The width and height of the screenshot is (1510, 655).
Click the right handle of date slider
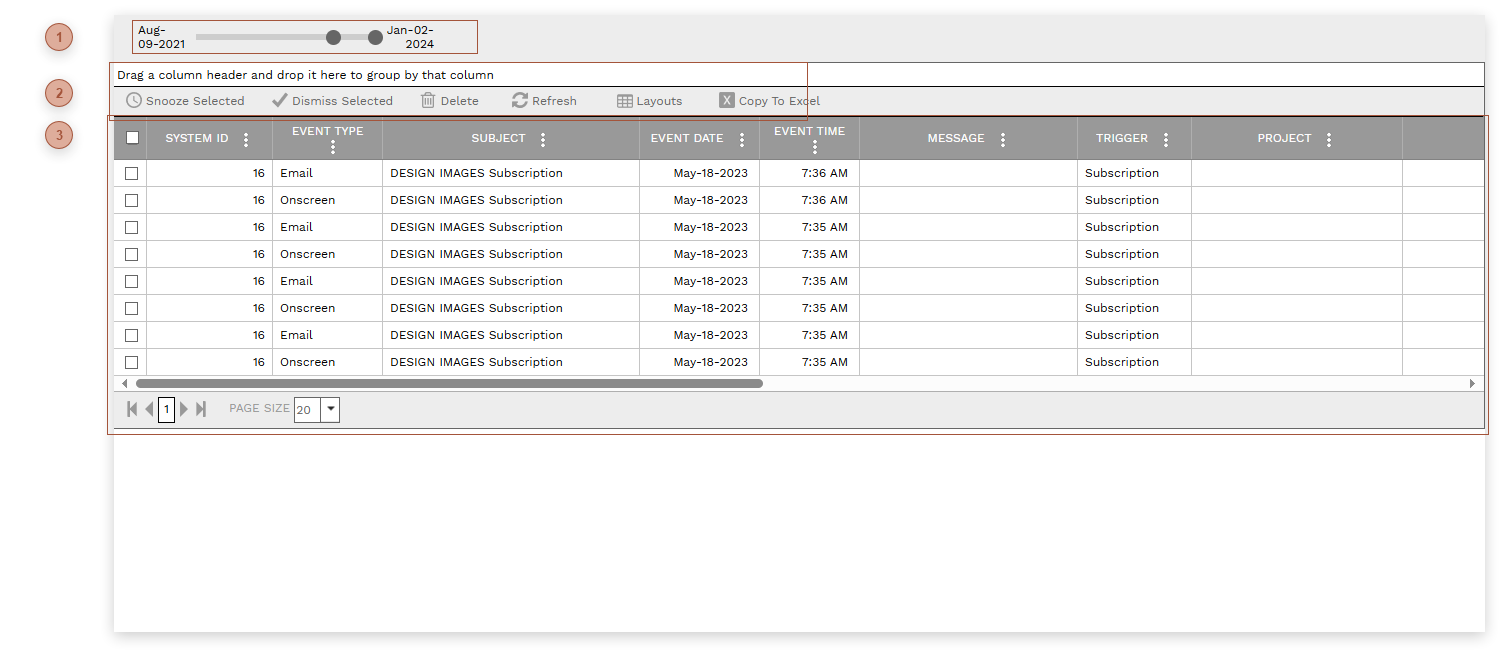pos(375,37)
